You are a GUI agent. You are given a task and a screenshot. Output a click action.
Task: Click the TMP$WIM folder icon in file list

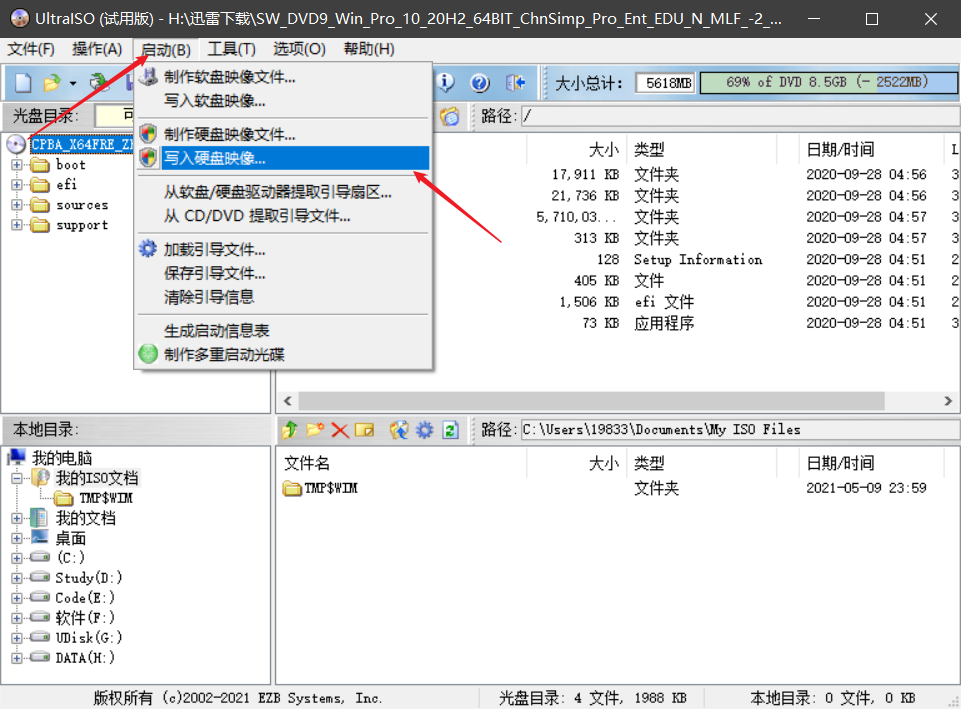[x=292, y=488]
